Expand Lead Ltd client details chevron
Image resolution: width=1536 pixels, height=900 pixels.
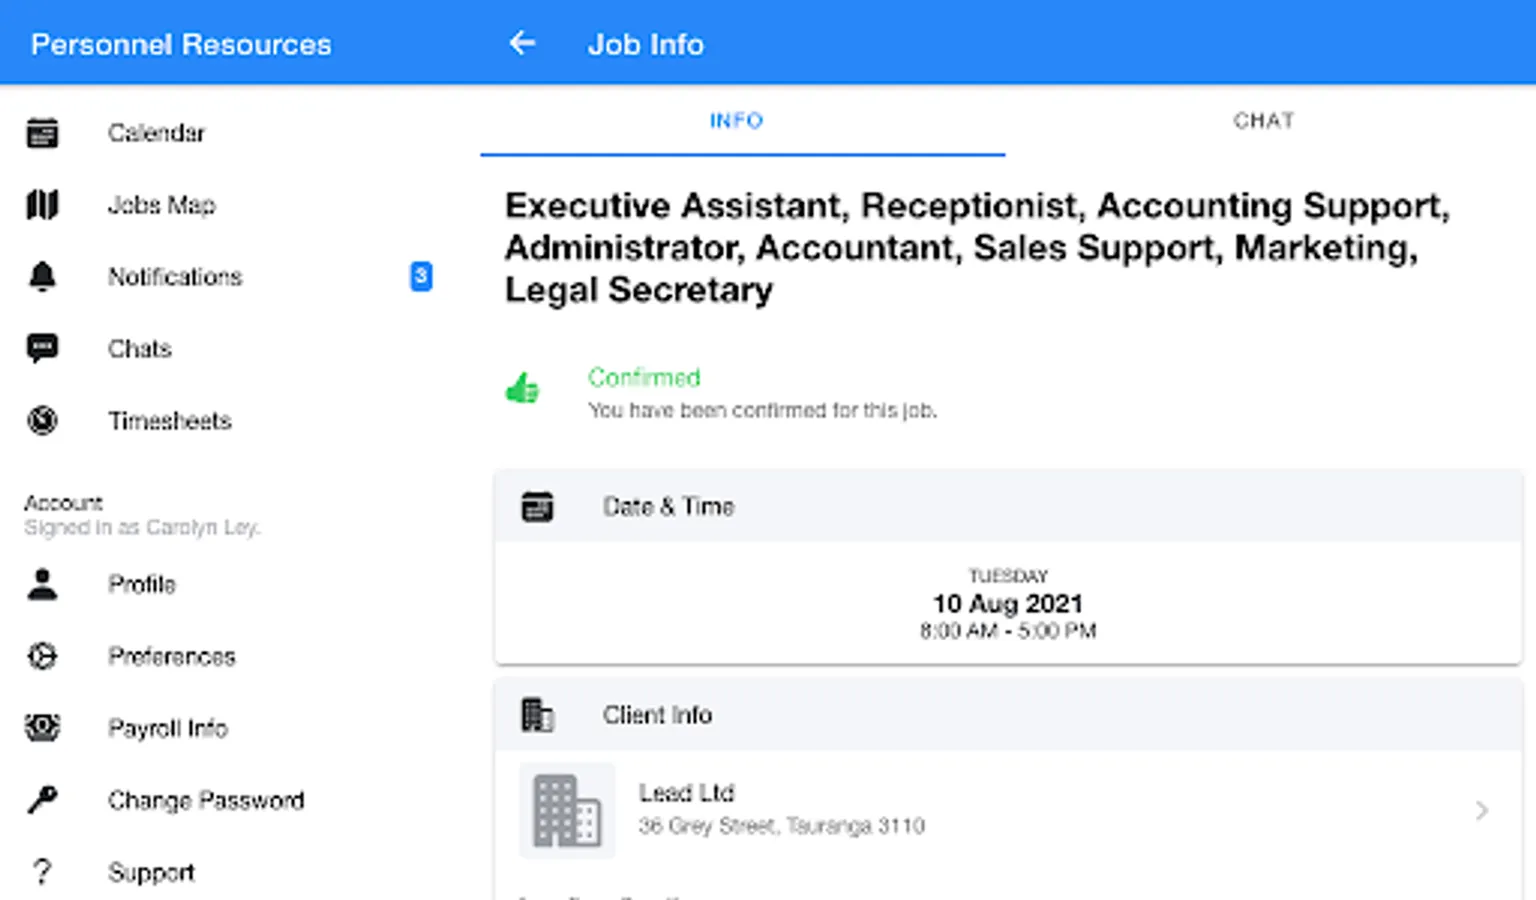point(1481,810)
